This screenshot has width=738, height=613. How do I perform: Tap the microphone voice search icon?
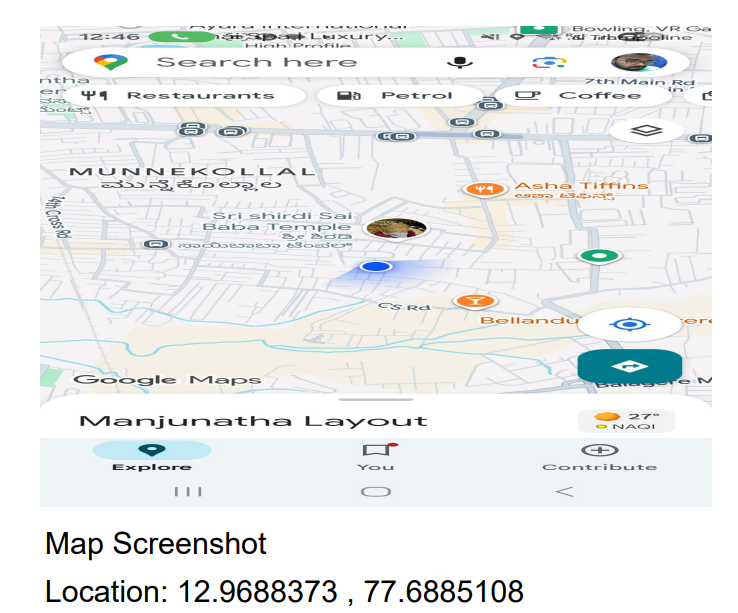tap(459, 62)
